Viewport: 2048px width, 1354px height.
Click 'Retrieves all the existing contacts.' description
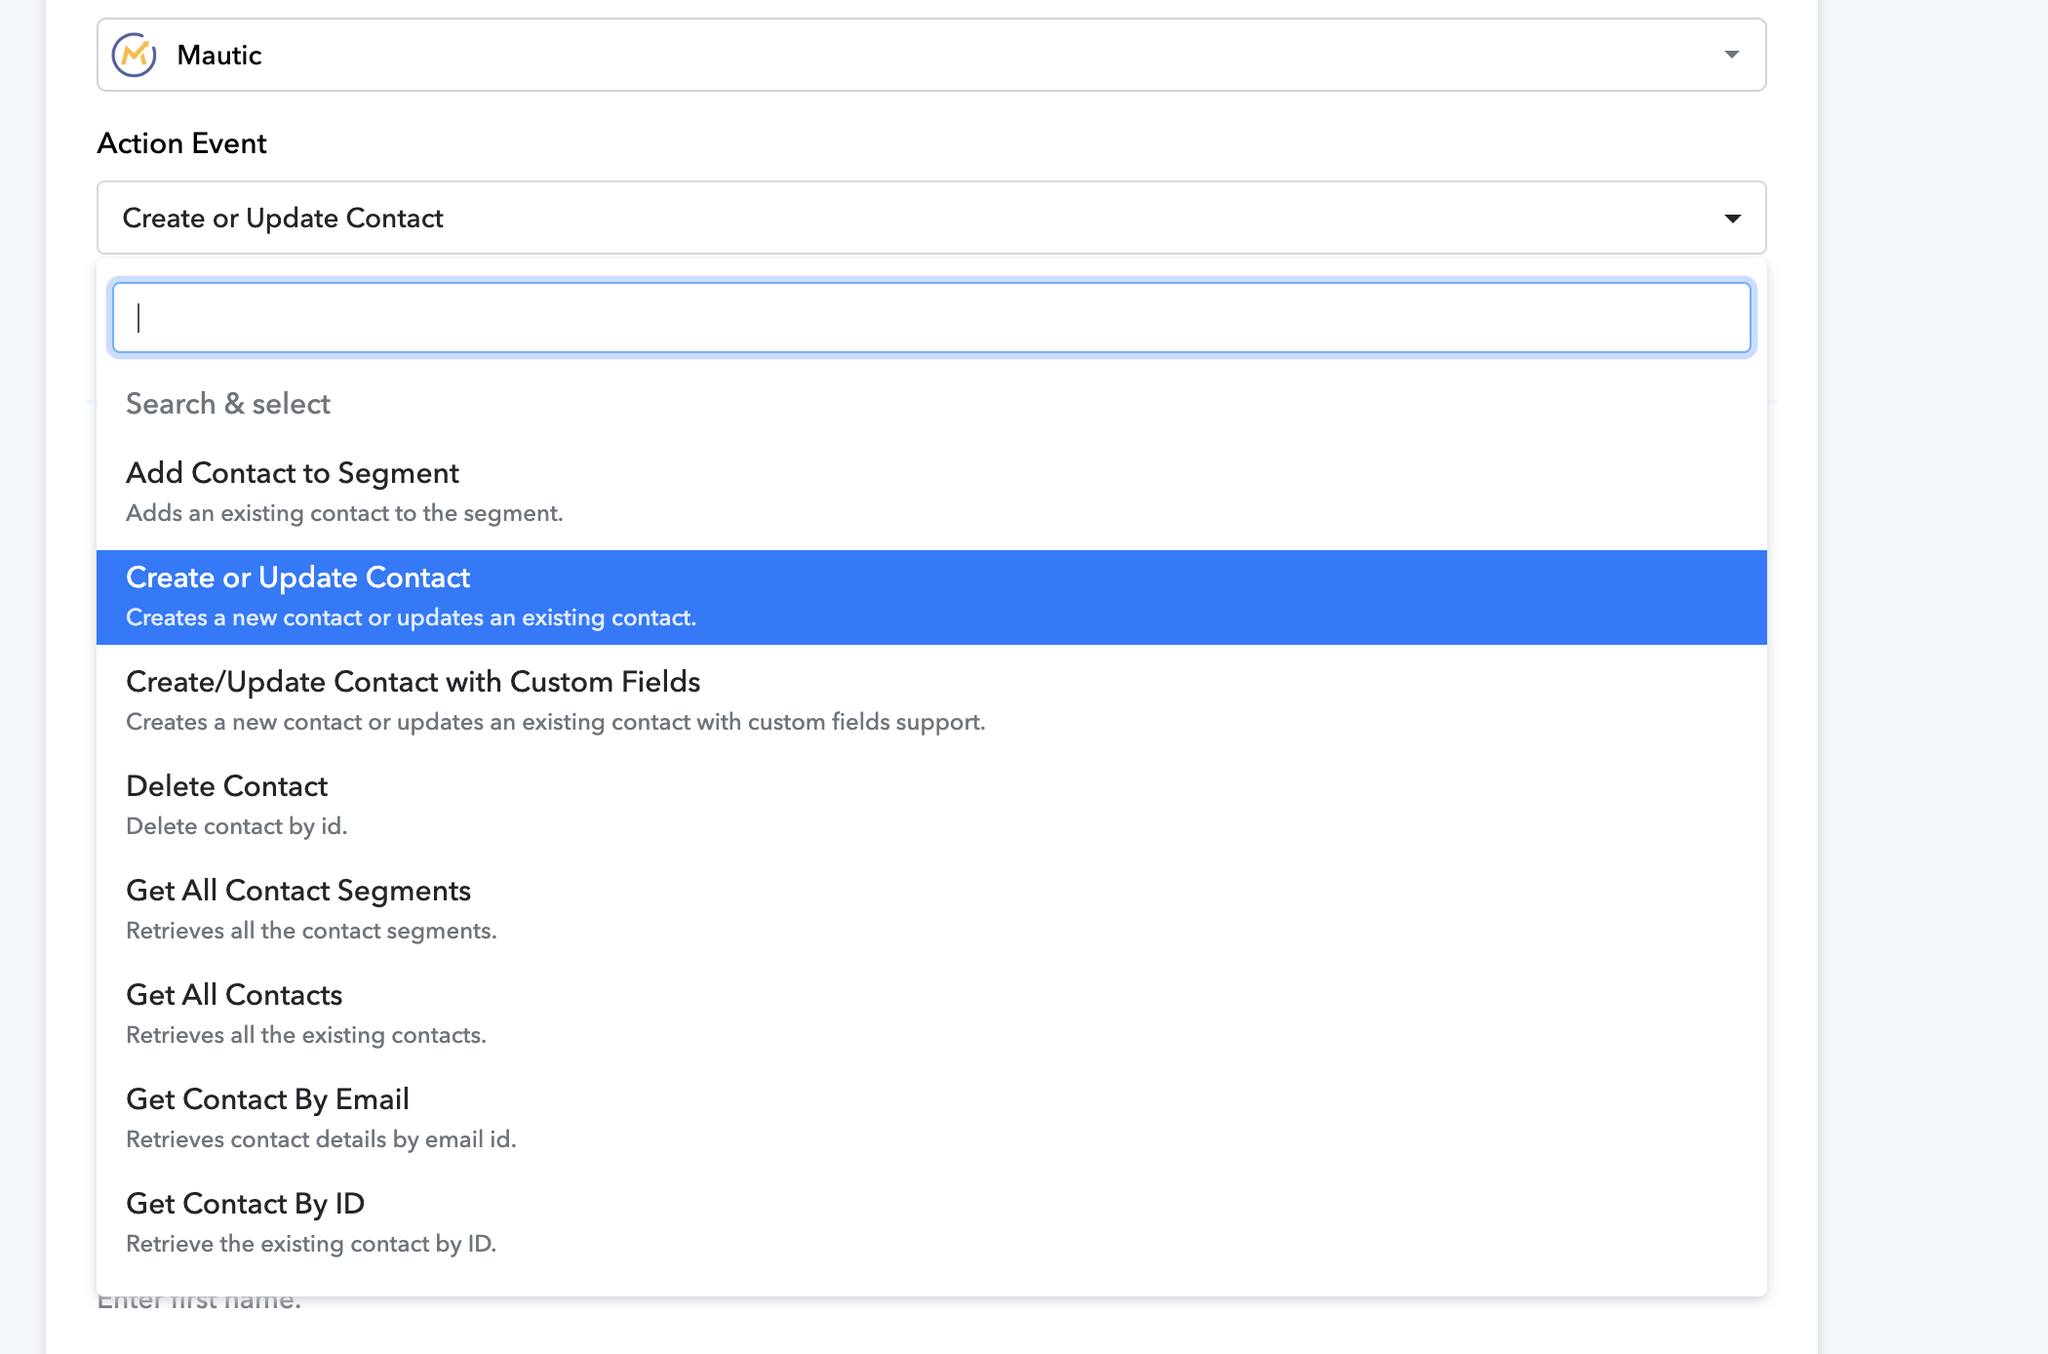[x=306, y=1035]
